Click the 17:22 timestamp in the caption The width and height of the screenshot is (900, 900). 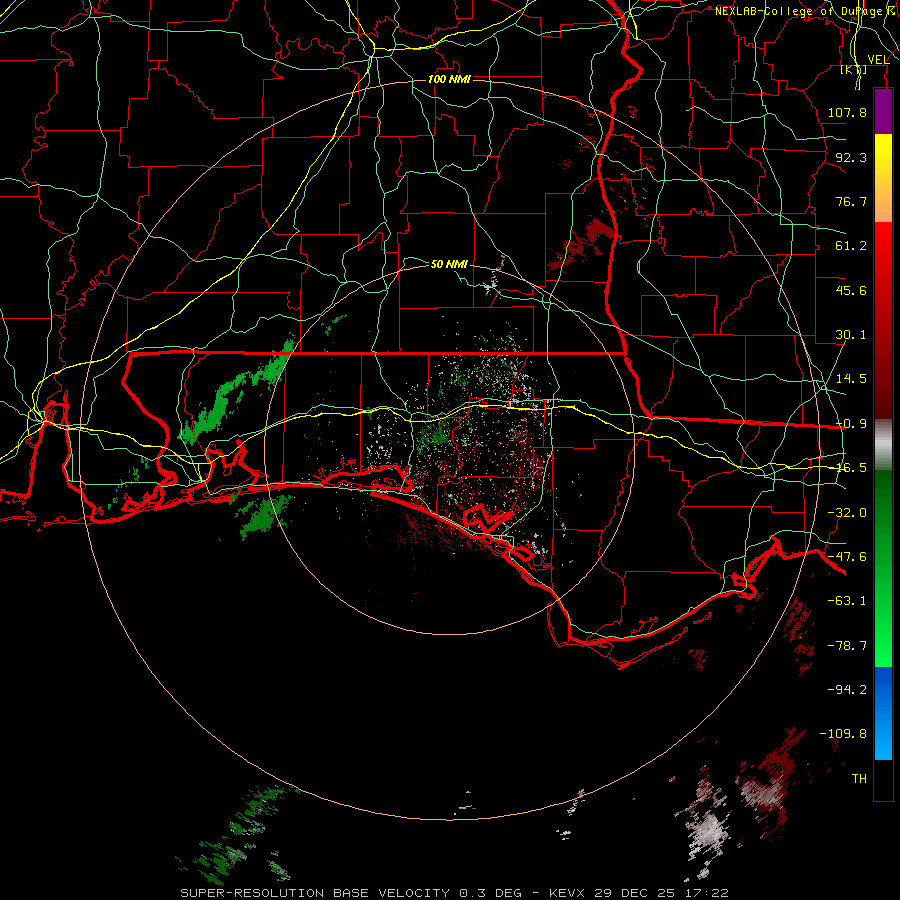tap(709, 893)
